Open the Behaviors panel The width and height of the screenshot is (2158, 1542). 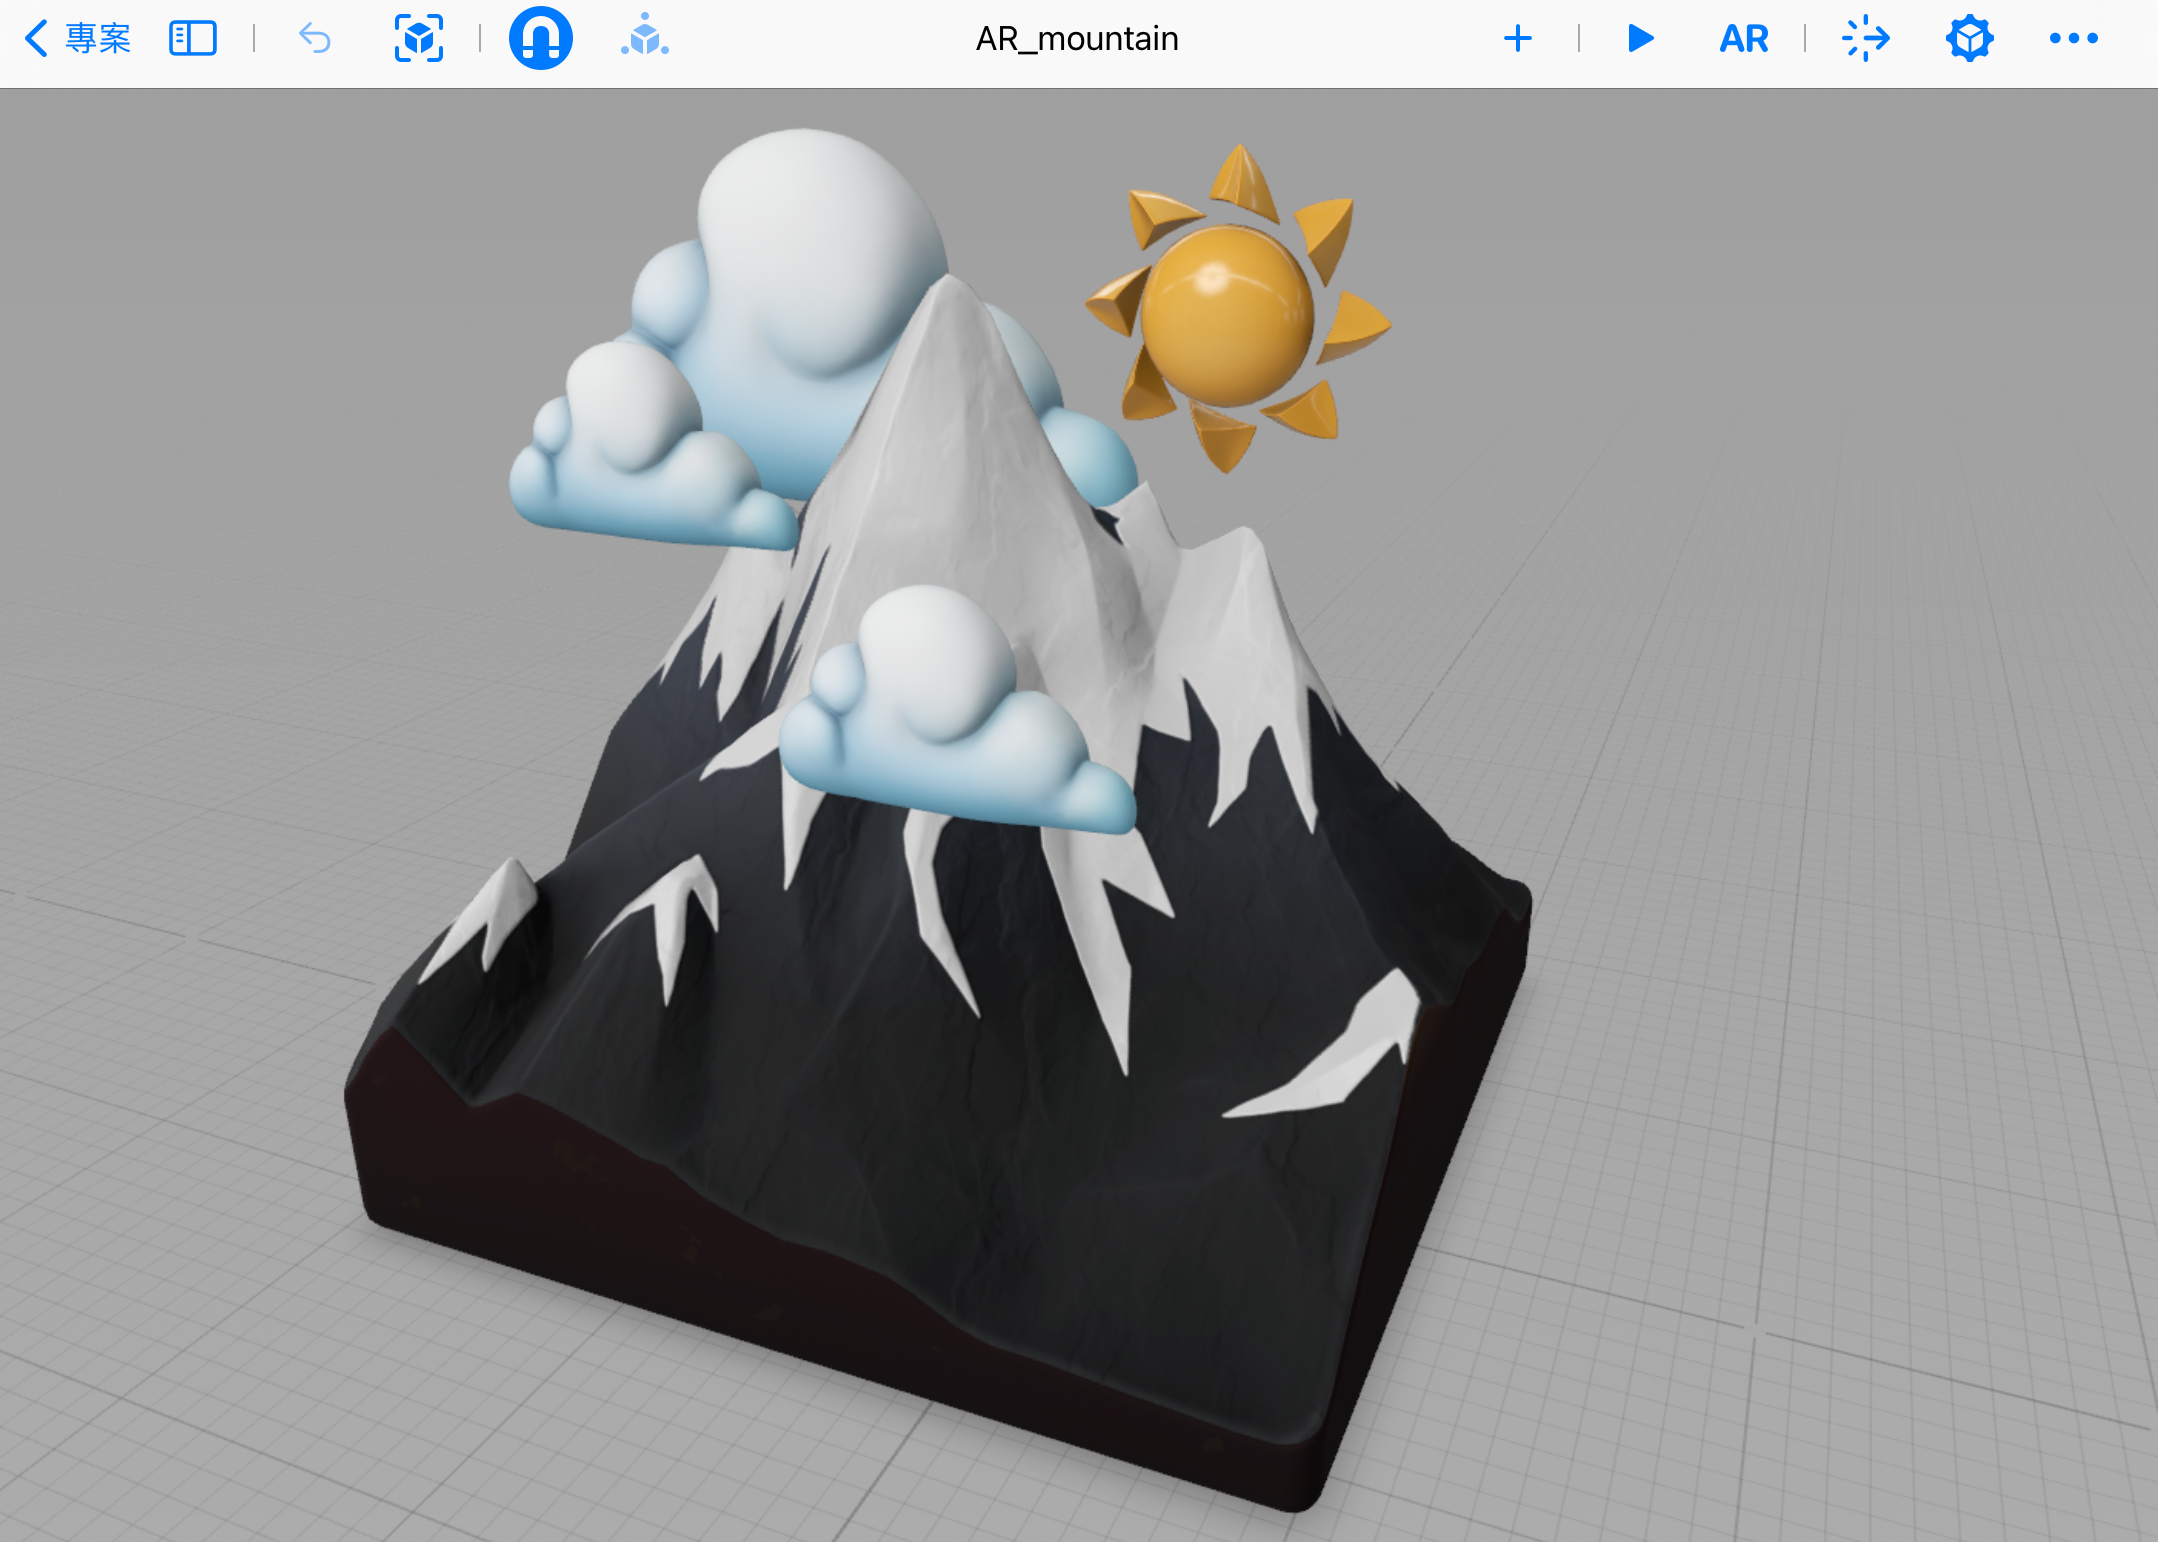coord(1866,39)
